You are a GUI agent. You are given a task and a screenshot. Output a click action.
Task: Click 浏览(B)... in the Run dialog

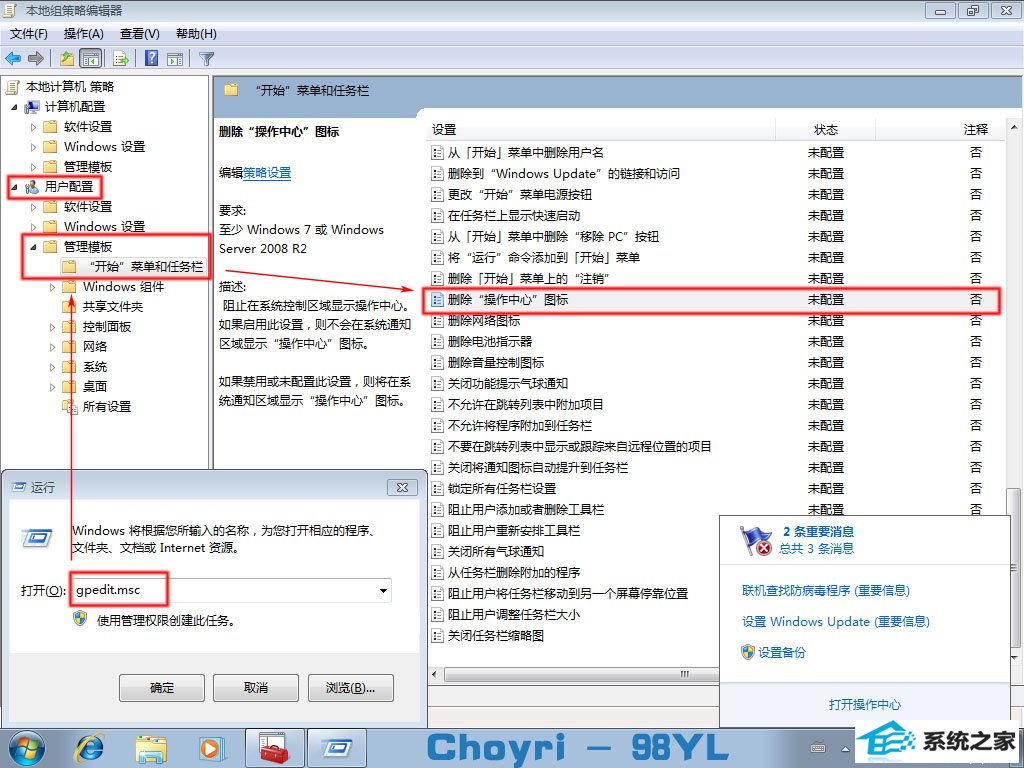(350, 688)
